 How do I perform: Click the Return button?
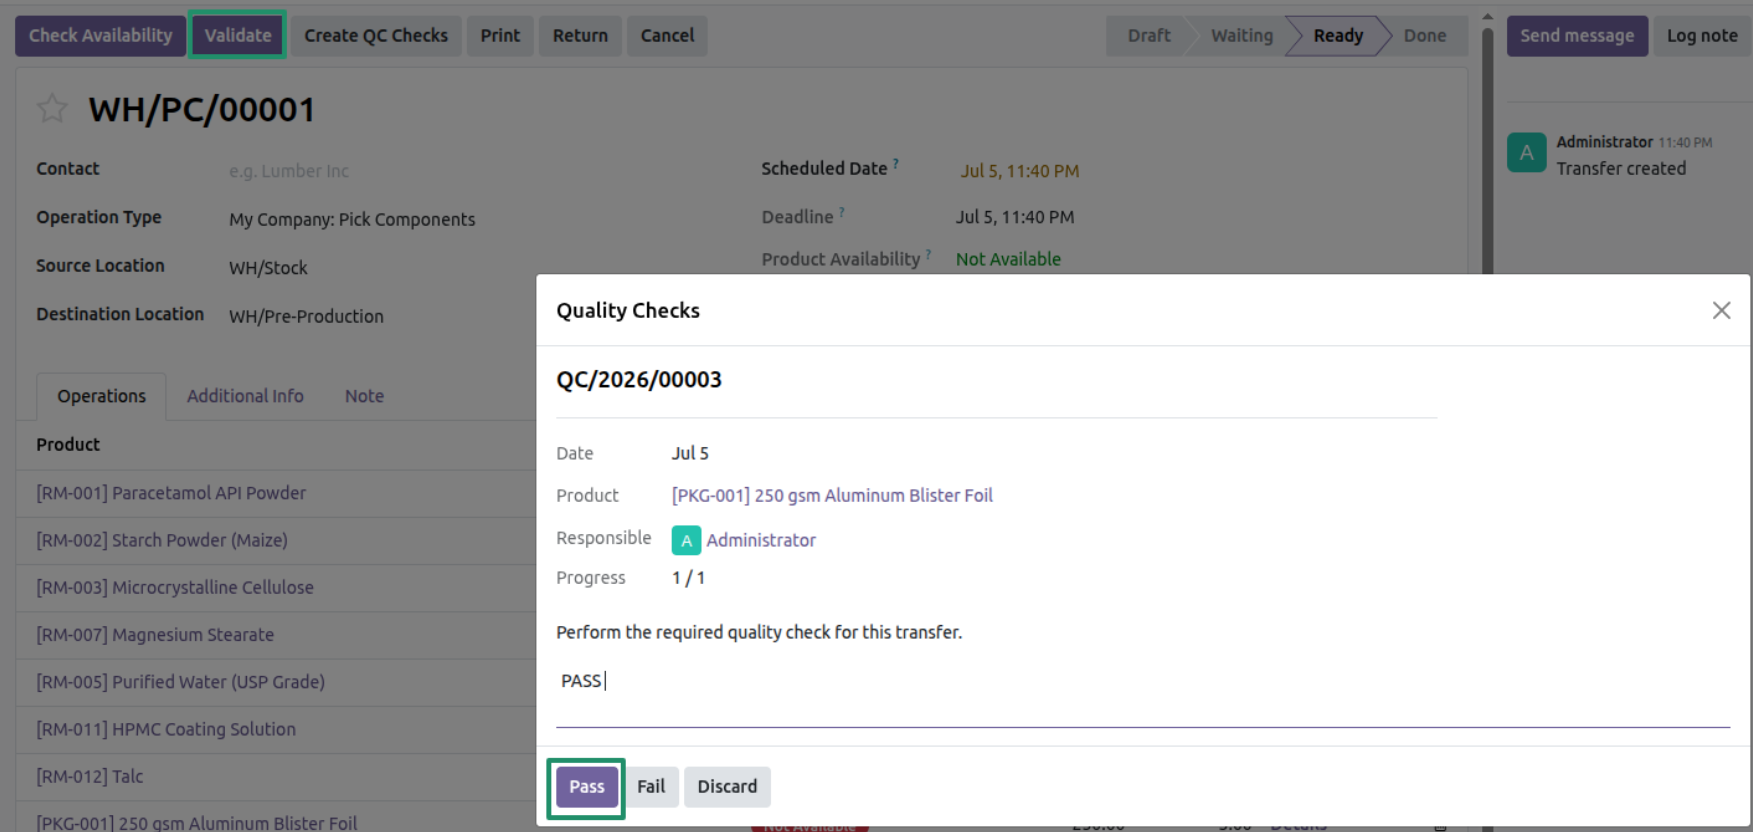pos(580,36)
